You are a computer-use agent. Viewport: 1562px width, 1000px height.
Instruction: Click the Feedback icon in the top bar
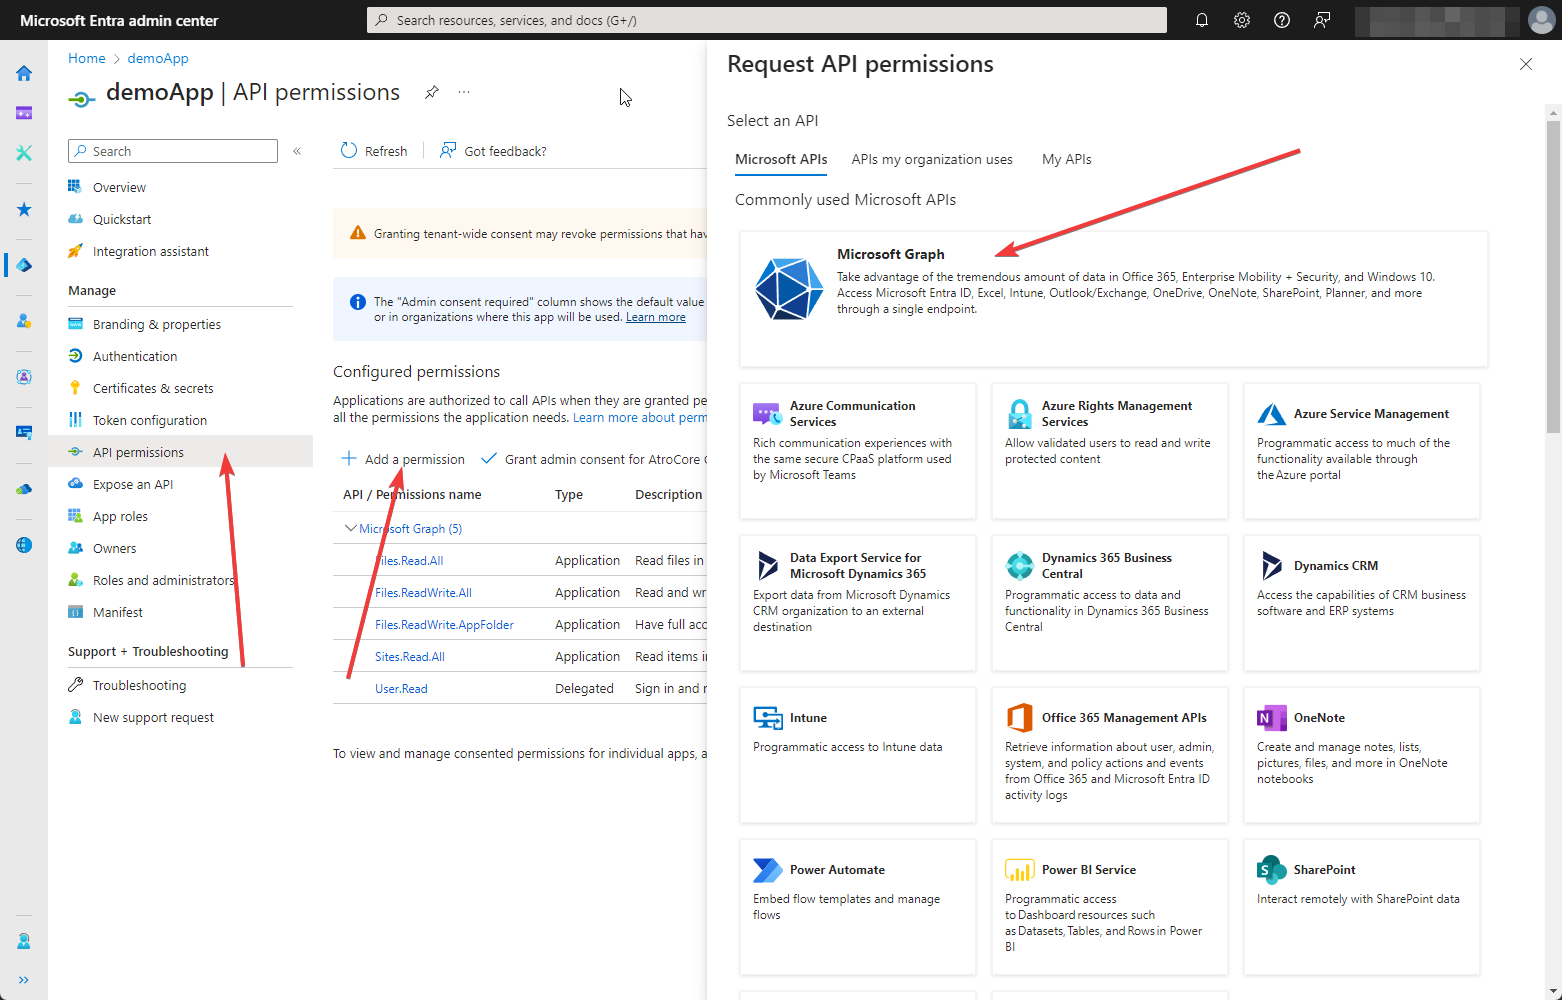click(1321, 19)
